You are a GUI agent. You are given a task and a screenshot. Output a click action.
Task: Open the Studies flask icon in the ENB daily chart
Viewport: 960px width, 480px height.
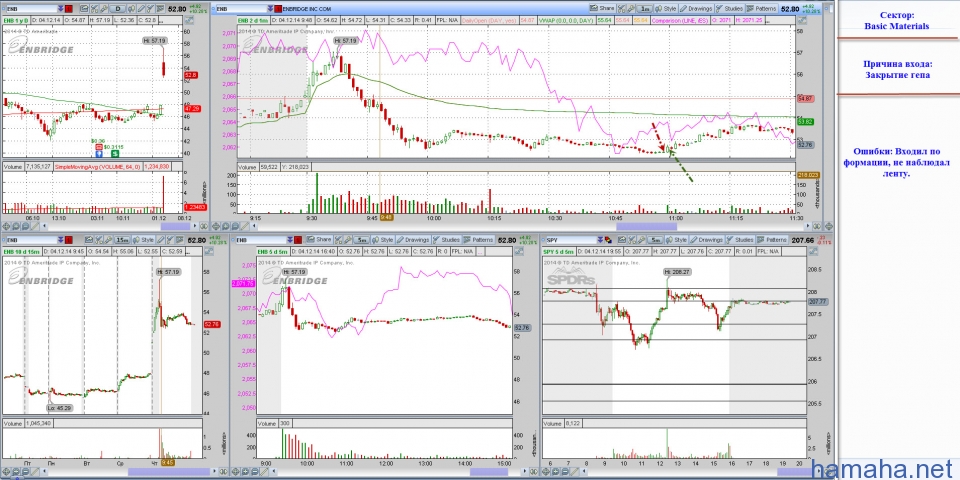tap(151, 9)
